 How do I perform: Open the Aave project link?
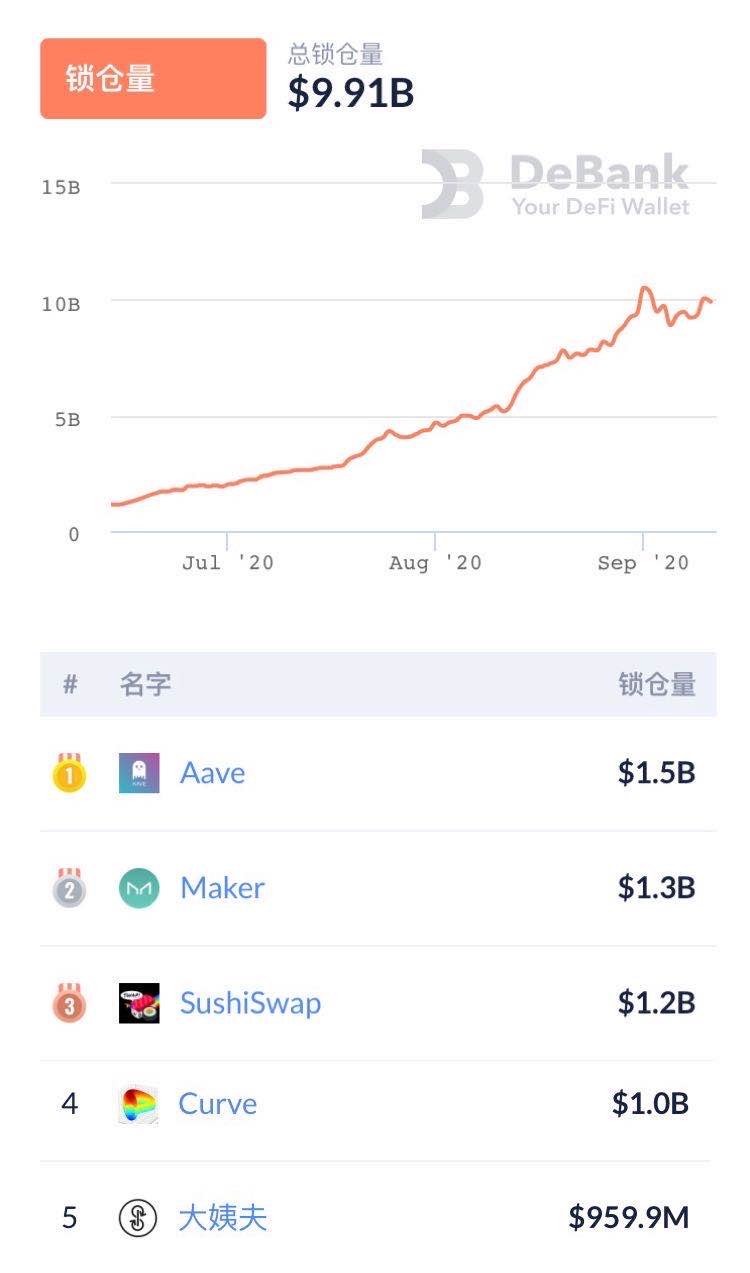(212, 773)
